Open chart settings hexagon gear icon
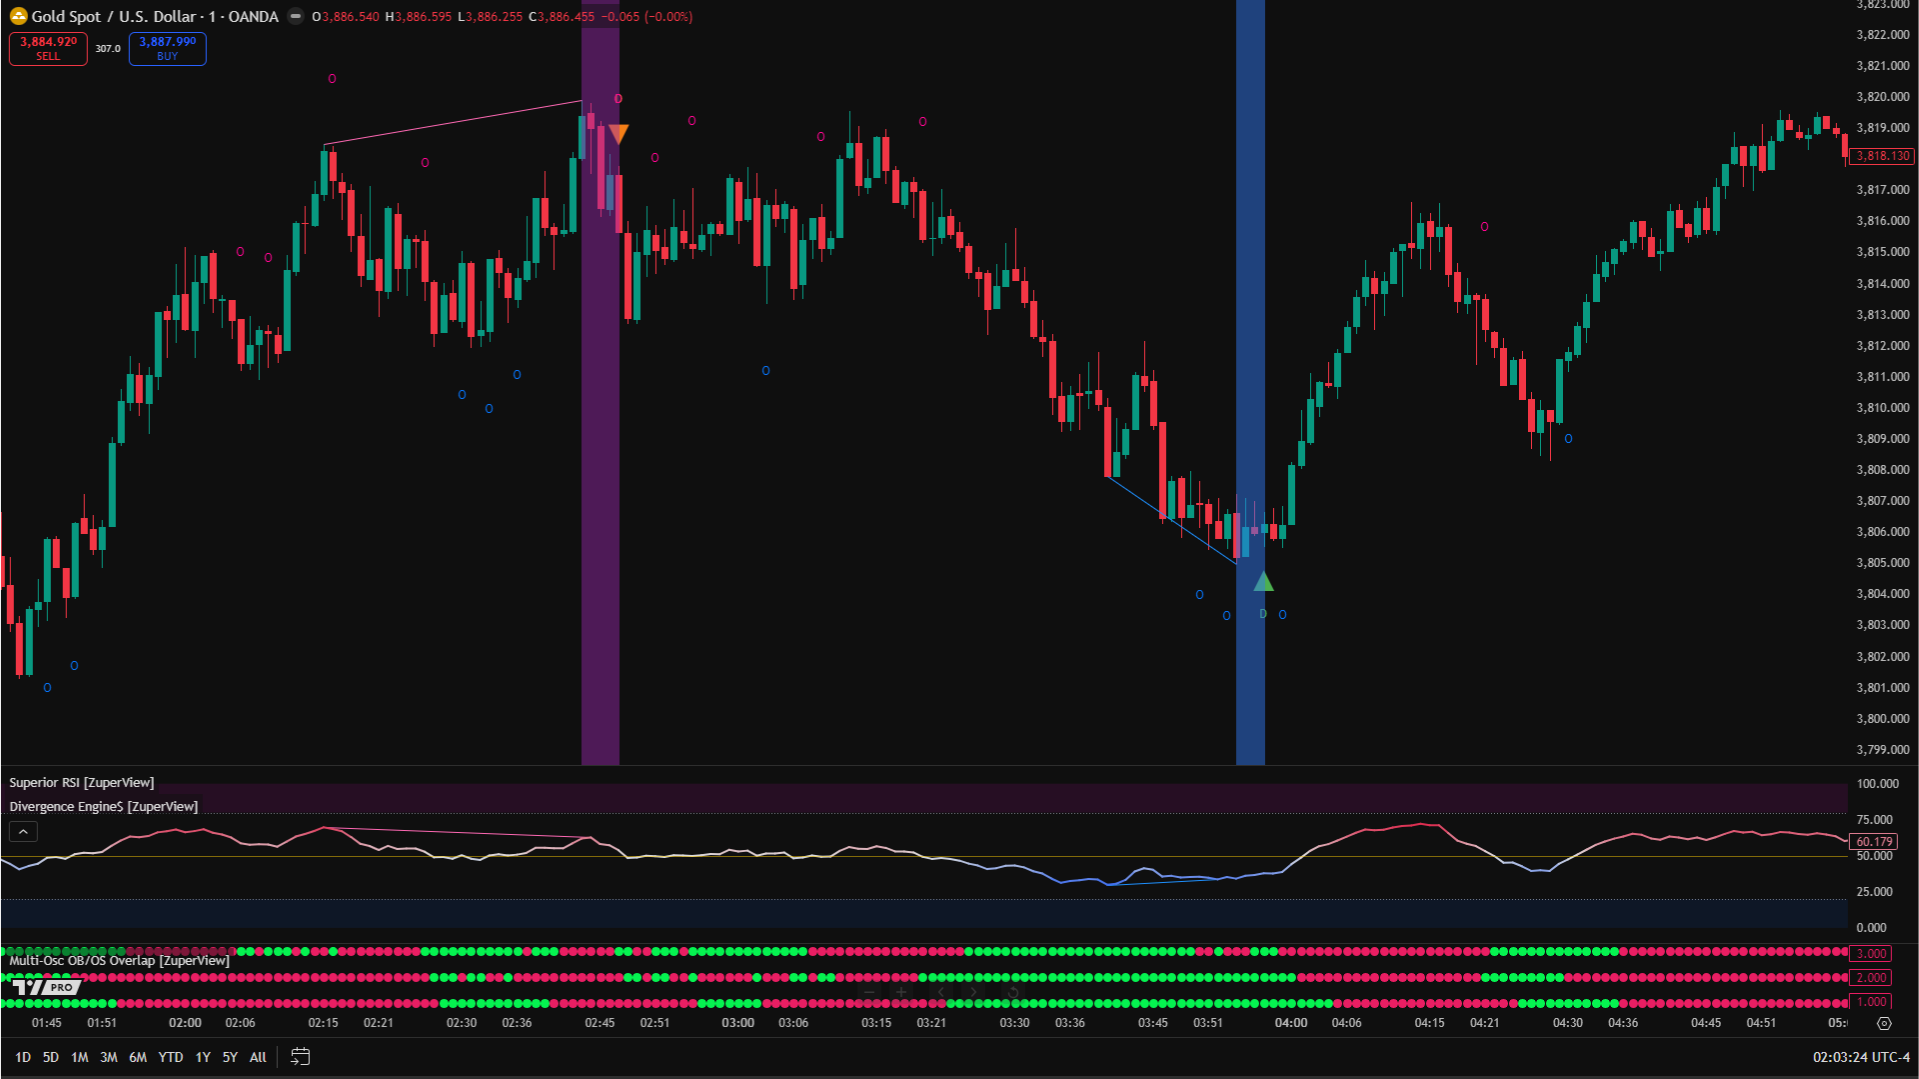1919x1079 pixels. click(x=1884, y=1023)
